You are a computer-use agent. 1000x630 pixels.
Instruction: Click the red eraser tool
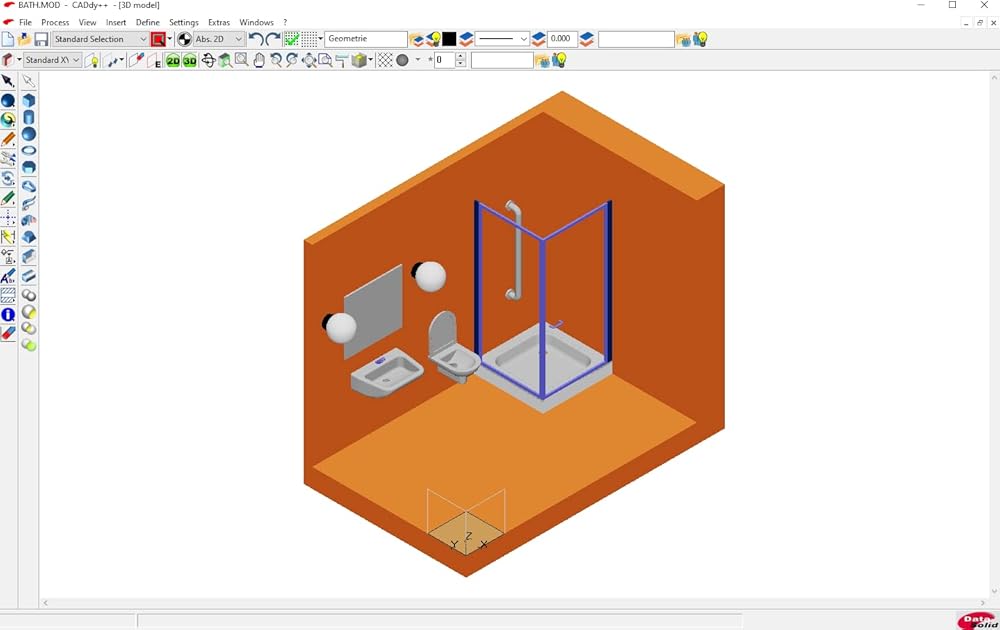[x=8, y=333]
